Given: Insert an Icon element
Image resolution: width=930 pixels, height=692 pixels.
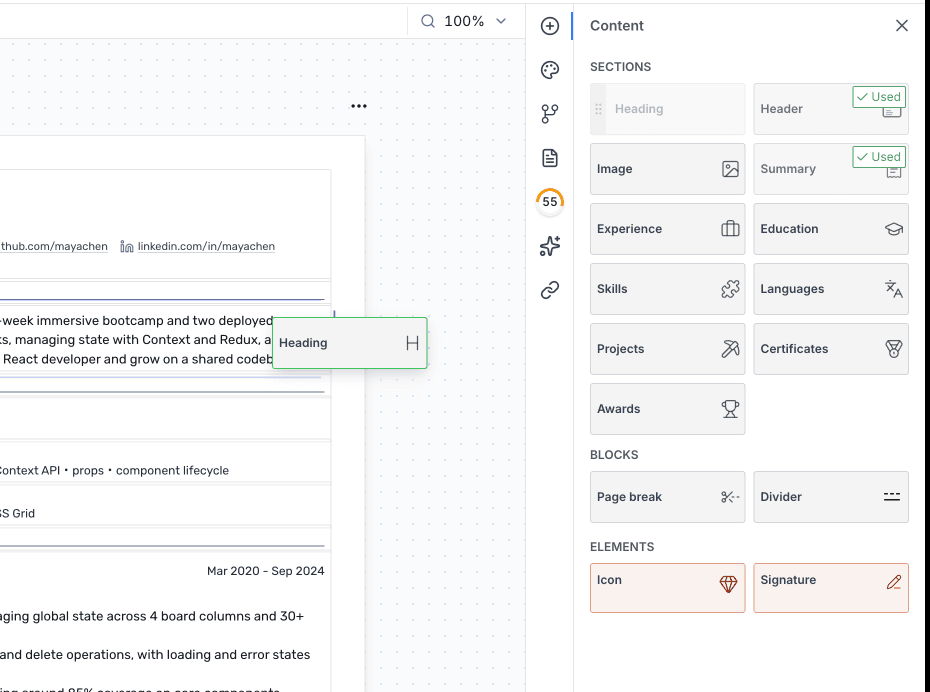Looking at the screenshot, I should click(667, 588).
